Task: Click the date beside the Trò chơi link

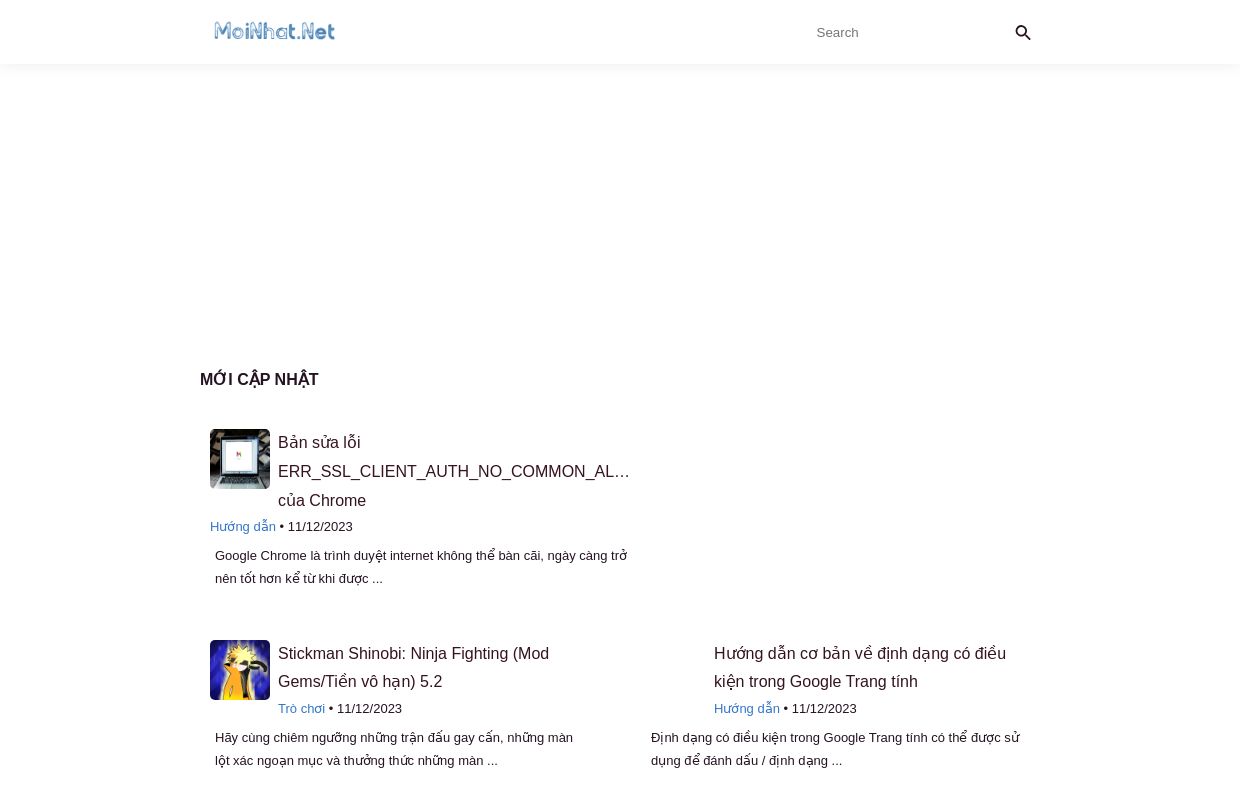Action: click(369, 709)
